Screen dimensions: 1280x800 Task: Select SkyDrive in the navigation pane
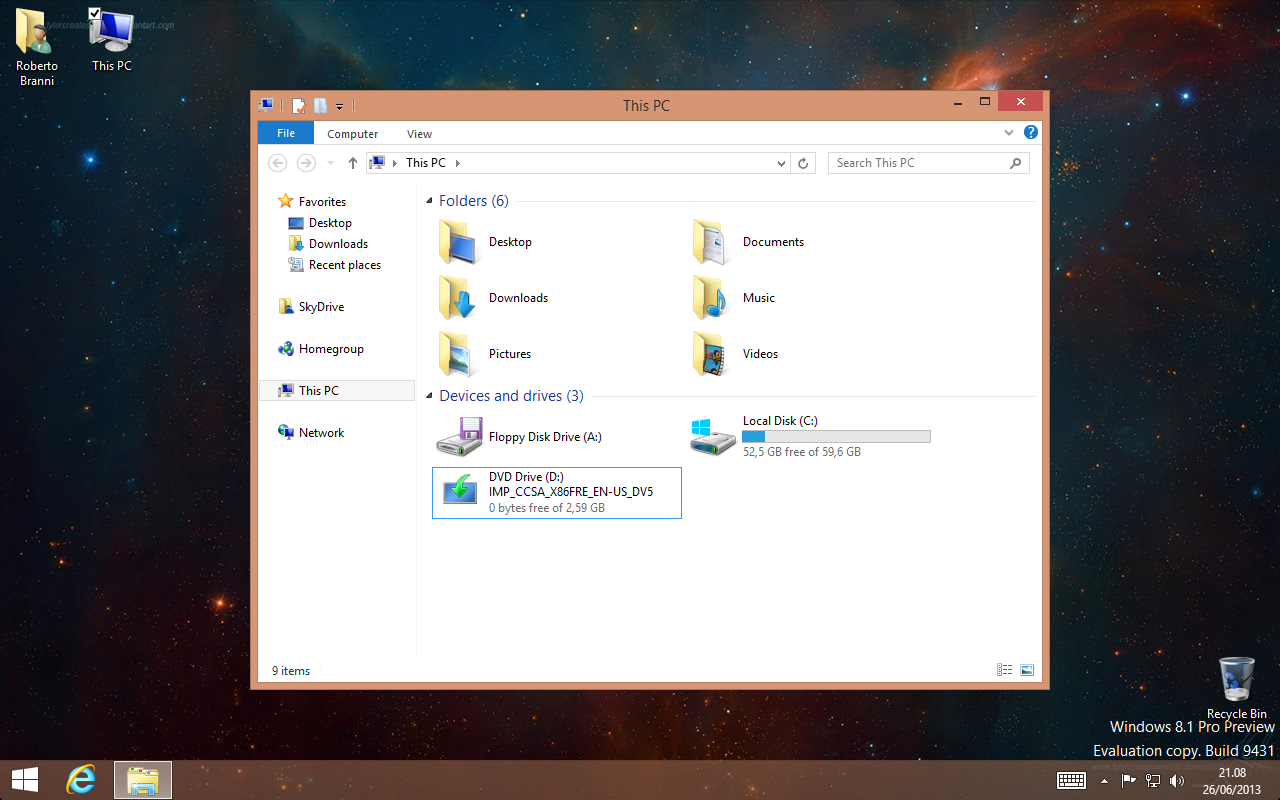click(321, 307)
